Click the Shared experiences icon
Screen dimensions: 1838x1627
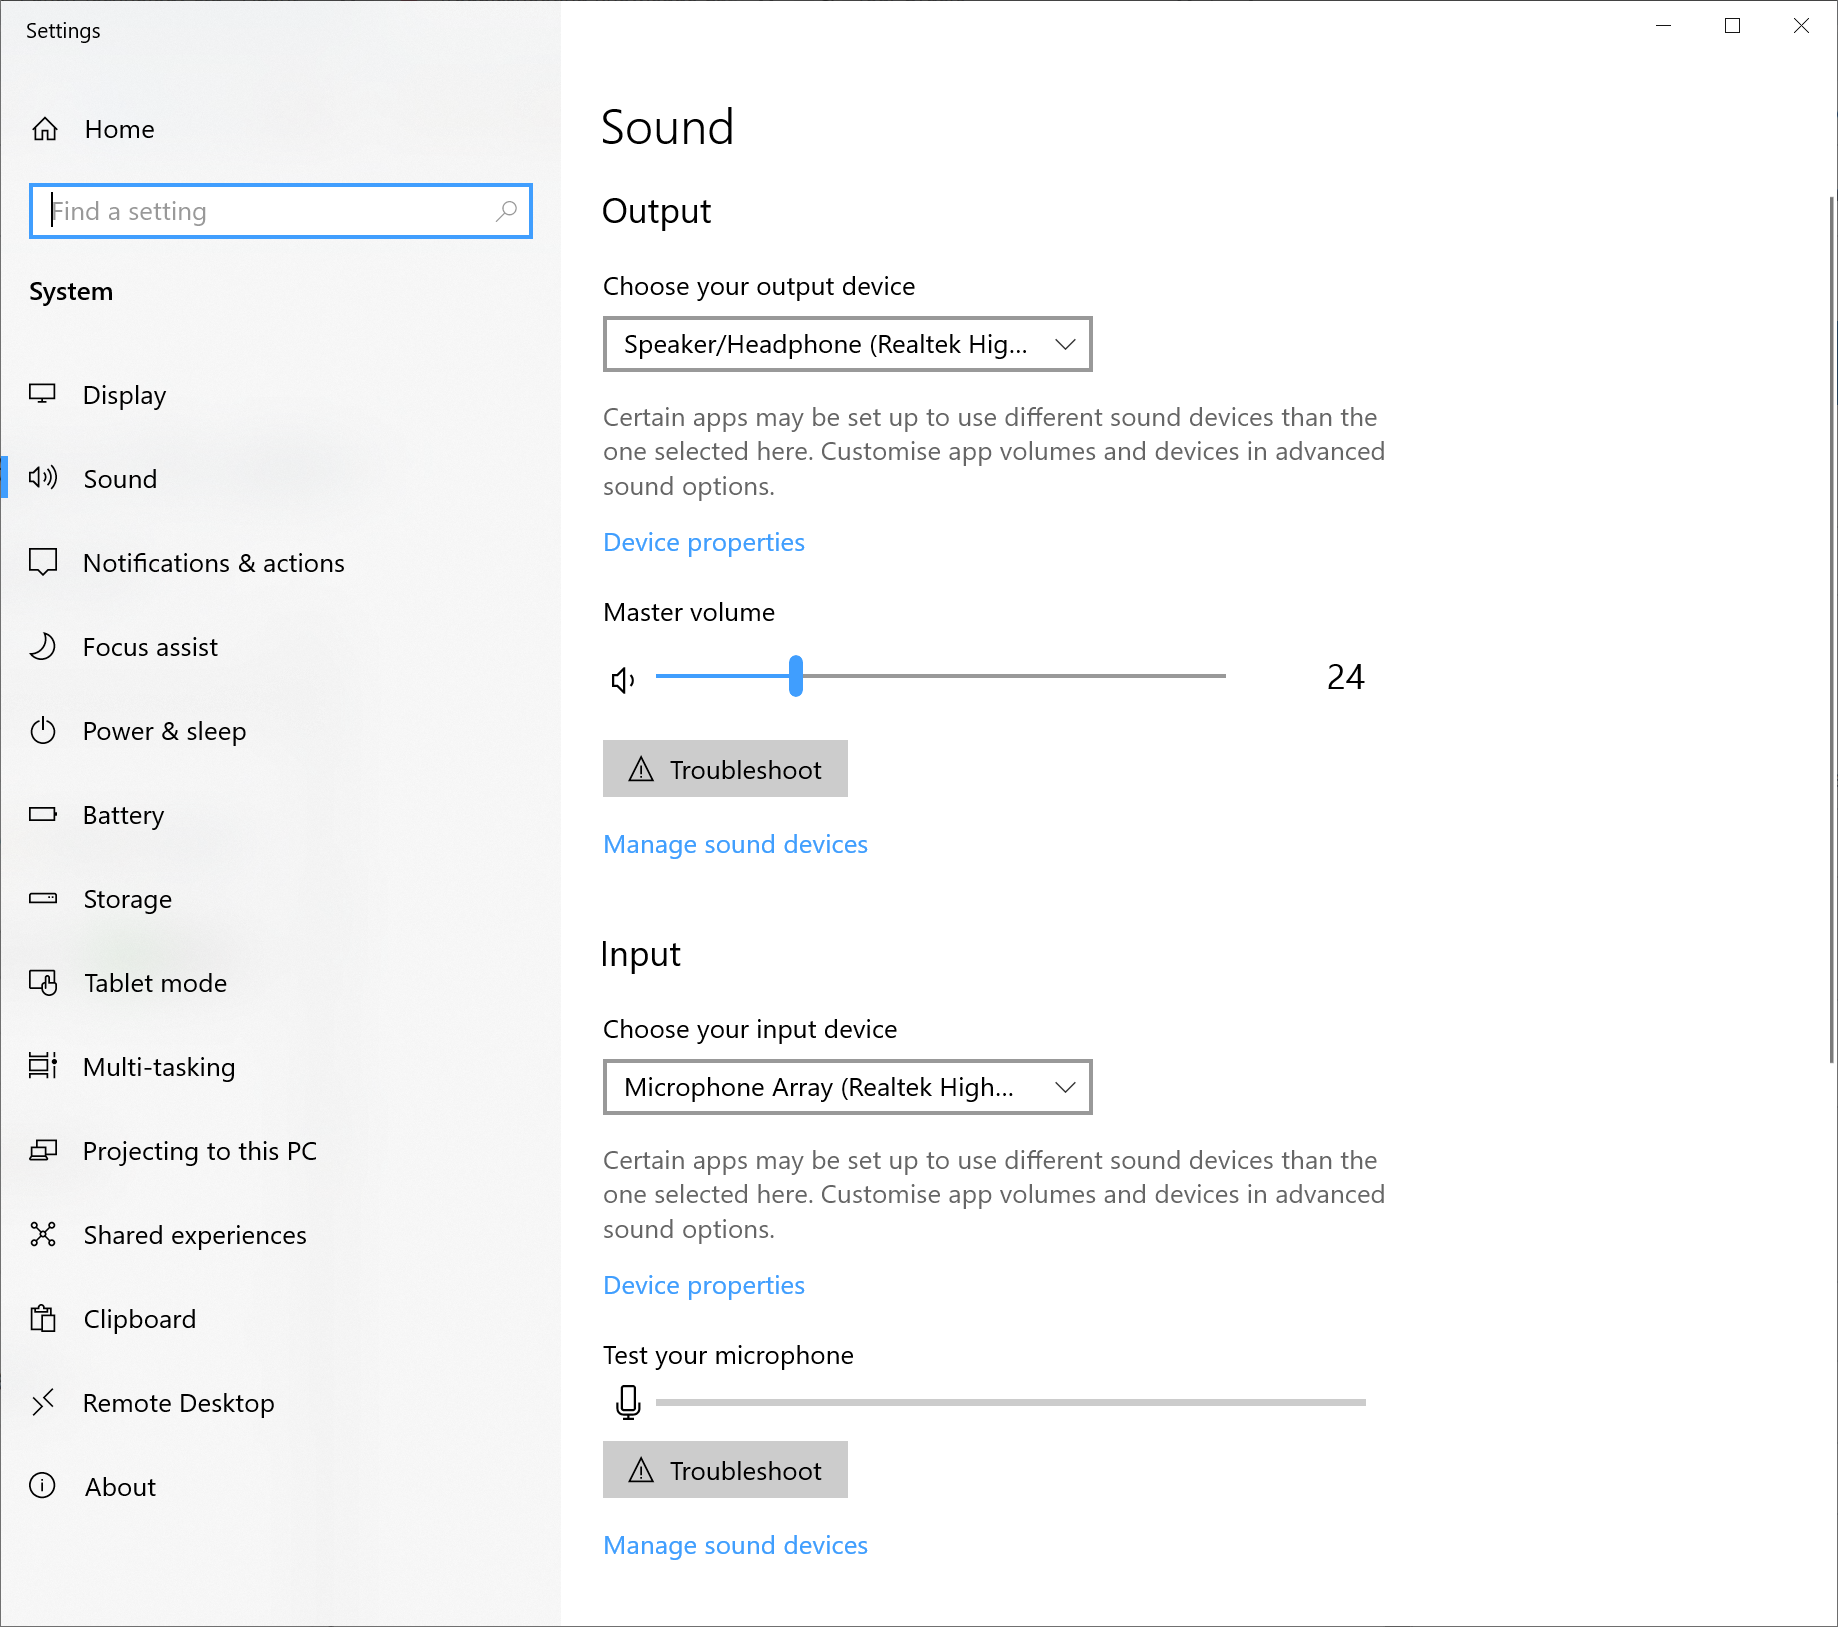[43, 1234]
